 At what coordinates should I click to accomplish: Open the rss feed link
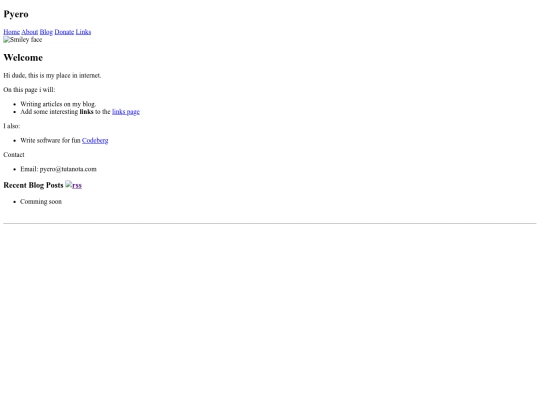[73, 185]
